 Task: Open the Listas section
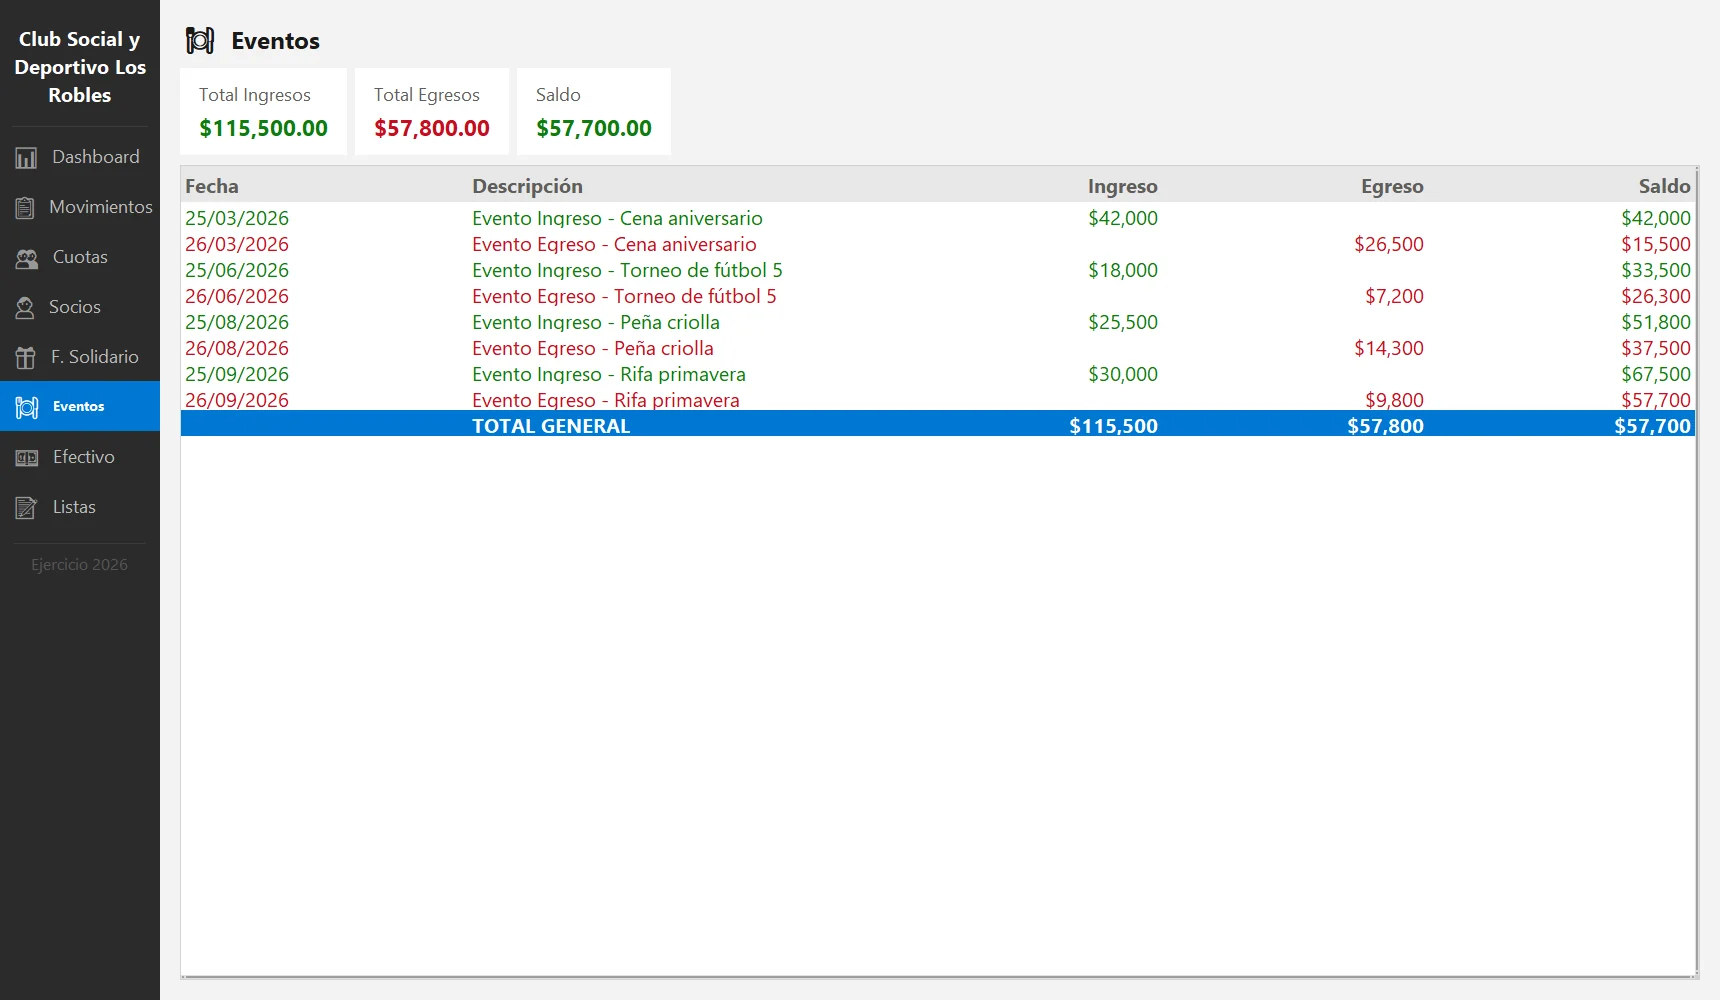(80, 507)
